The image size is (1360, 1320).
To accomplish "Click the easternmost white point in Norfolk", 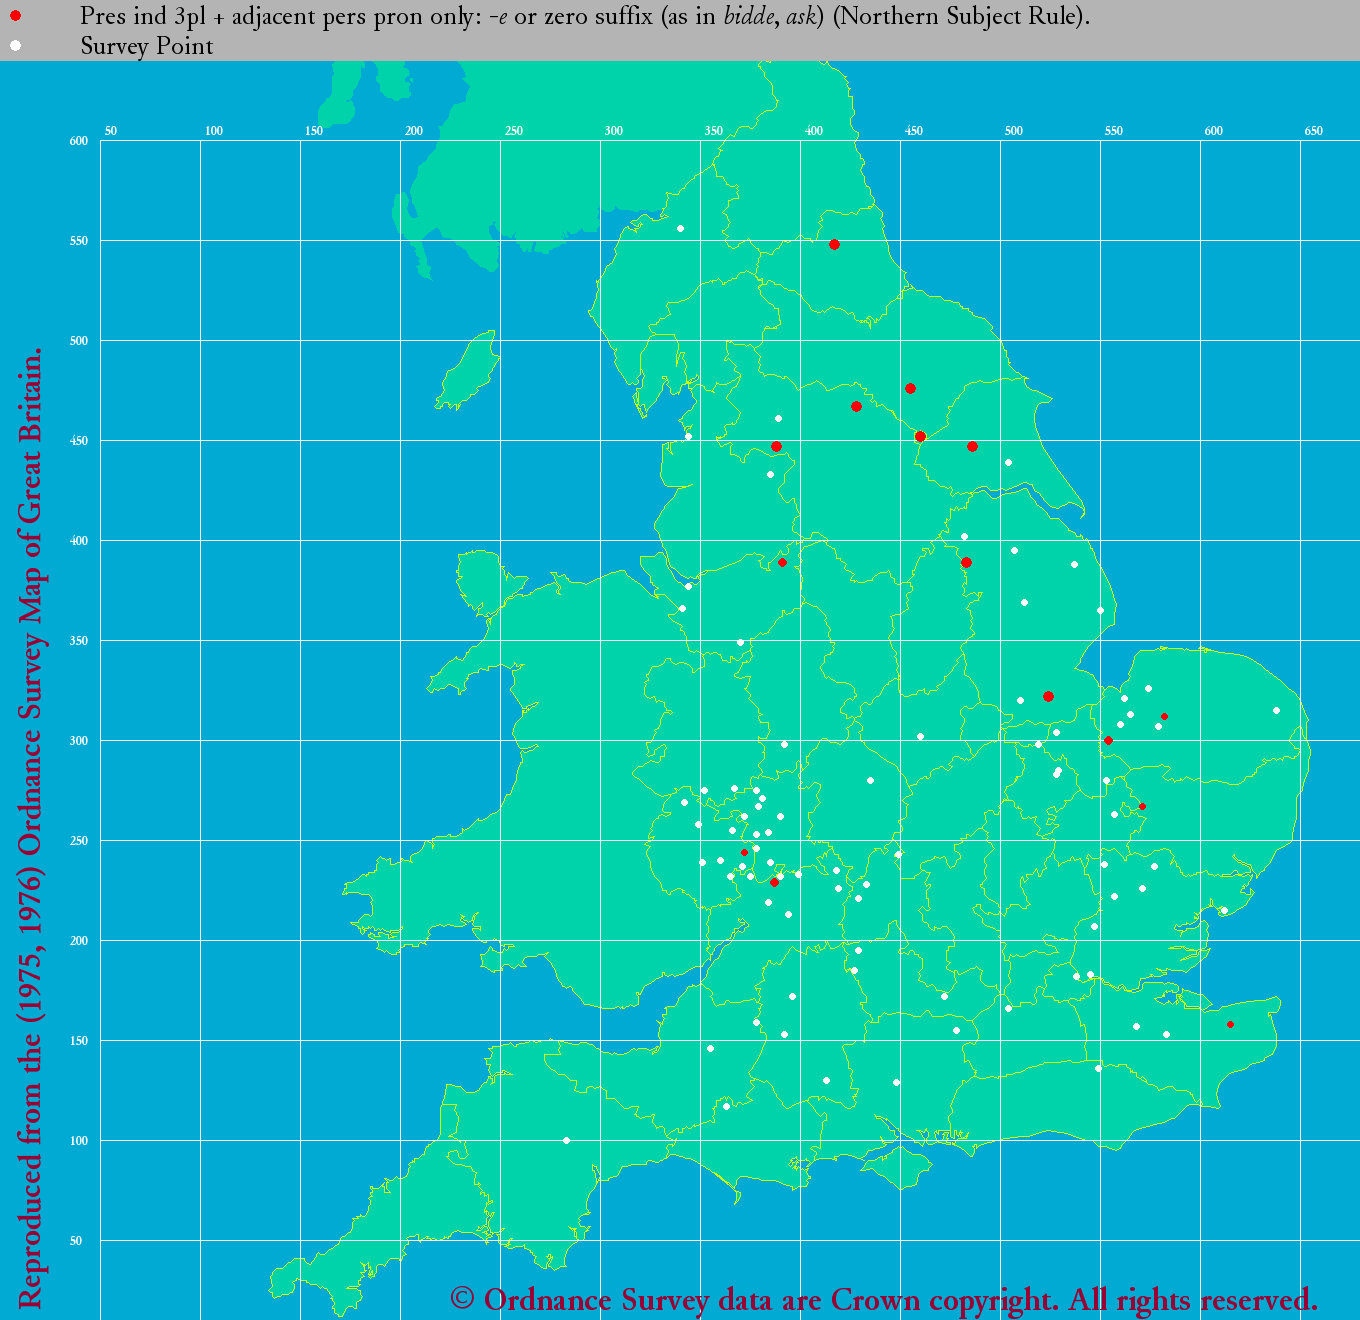I will pyautogui.click(x=1276, y=710).
